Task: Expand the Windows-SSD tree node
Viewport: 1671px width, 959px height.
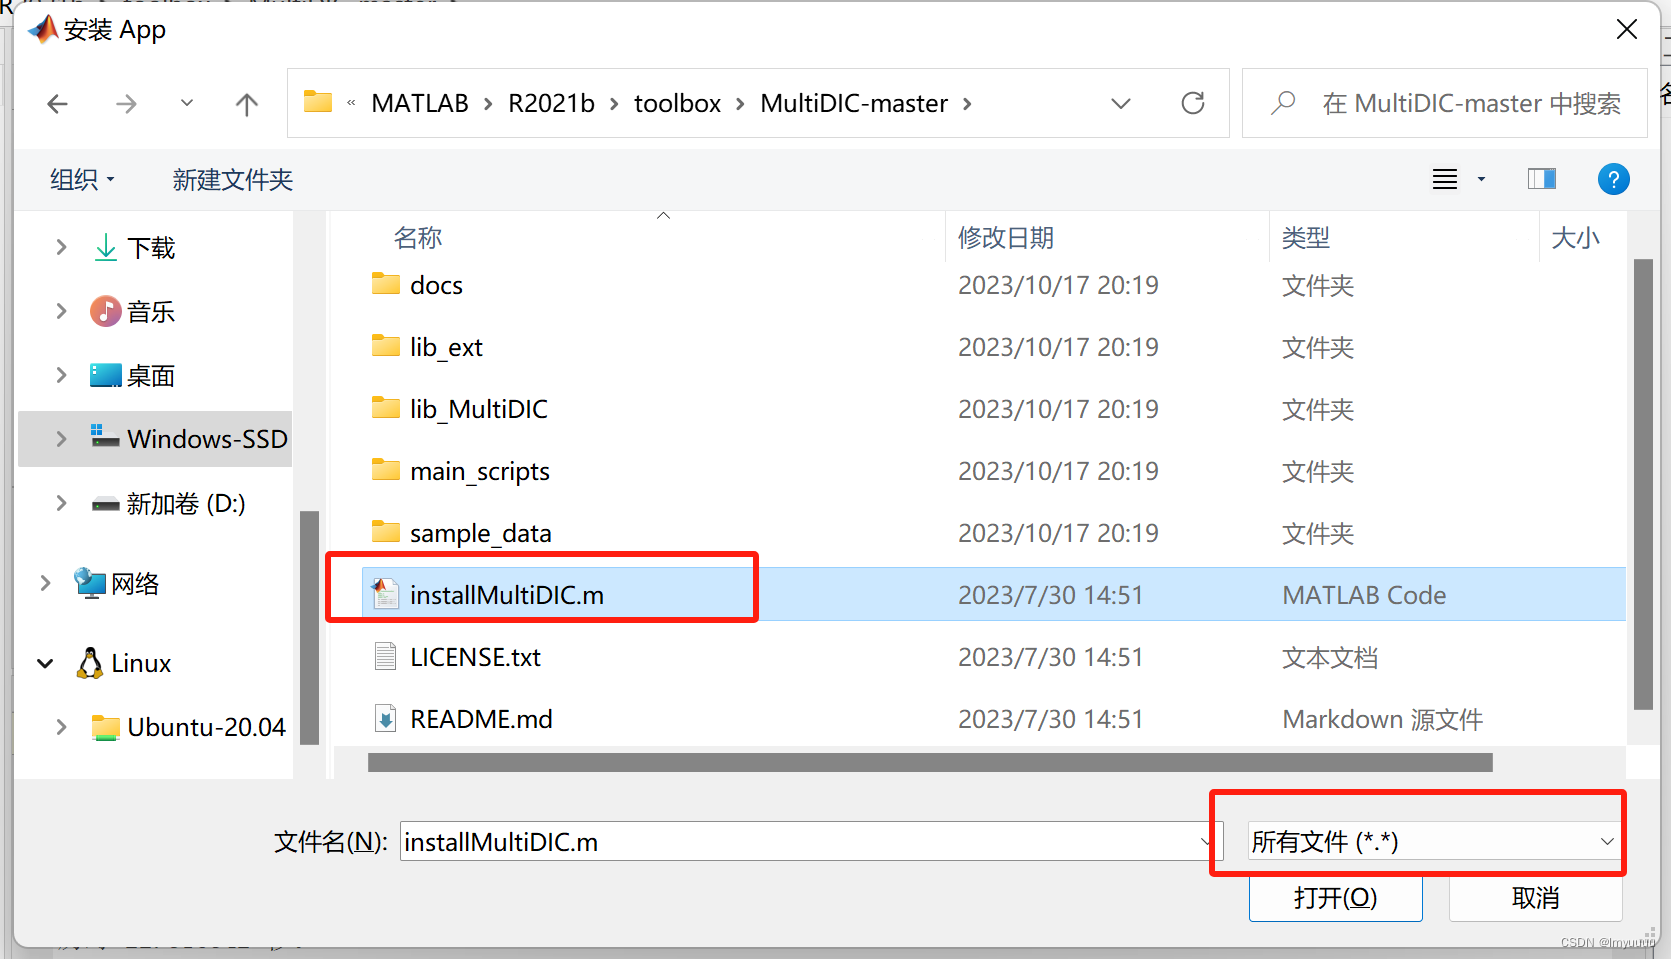Action: [x=61, y=438]
